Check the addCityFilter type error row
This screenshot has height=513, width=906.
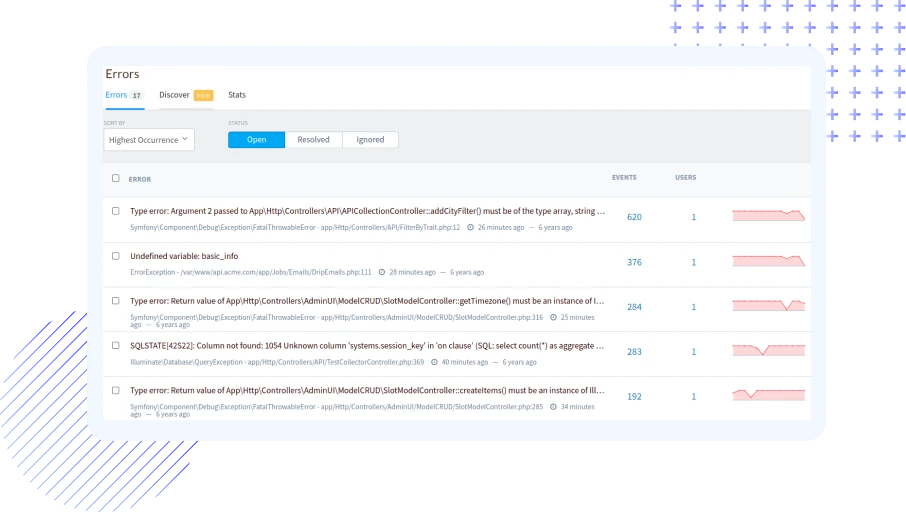(x=116, y=211)
